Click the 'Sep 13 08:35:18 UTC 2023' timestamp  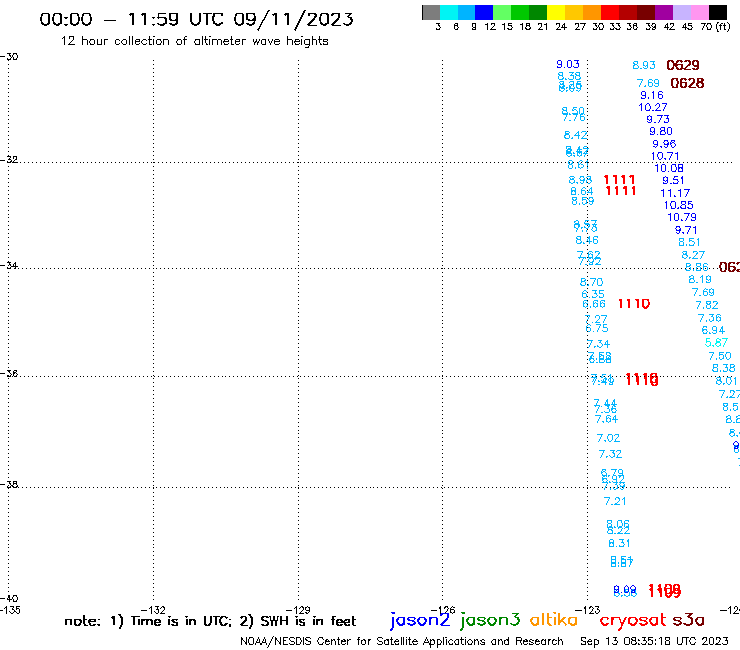[654, 641]
